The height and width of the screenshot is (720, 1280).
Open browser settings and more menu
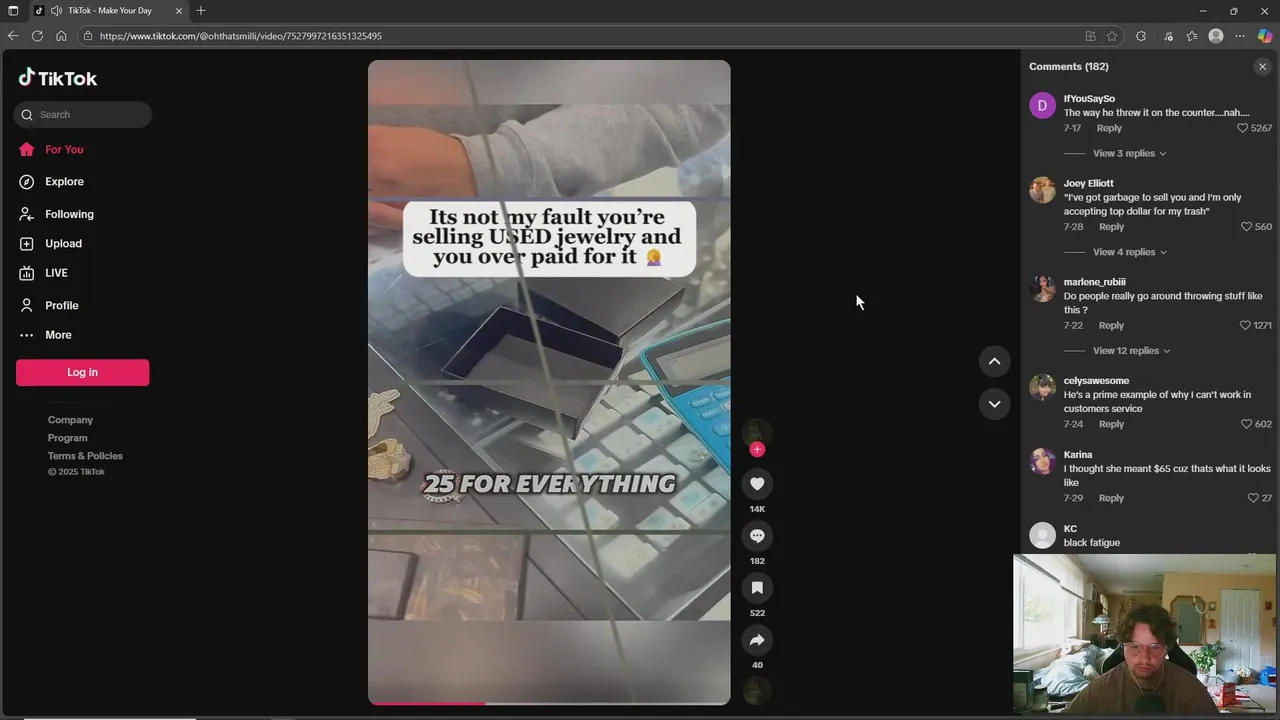pyautogui.click(x=1240, y=36)
